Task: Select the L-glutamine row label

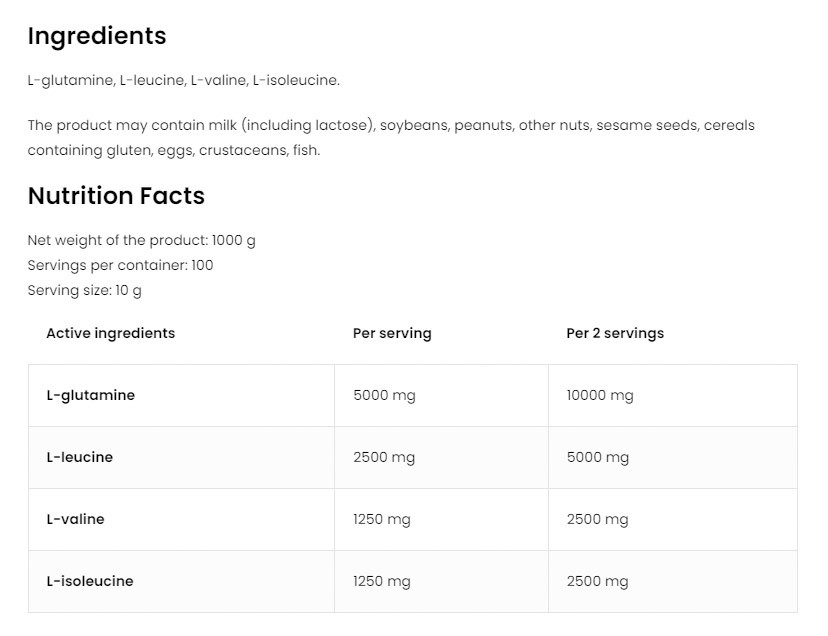Action: pos(90,395)
